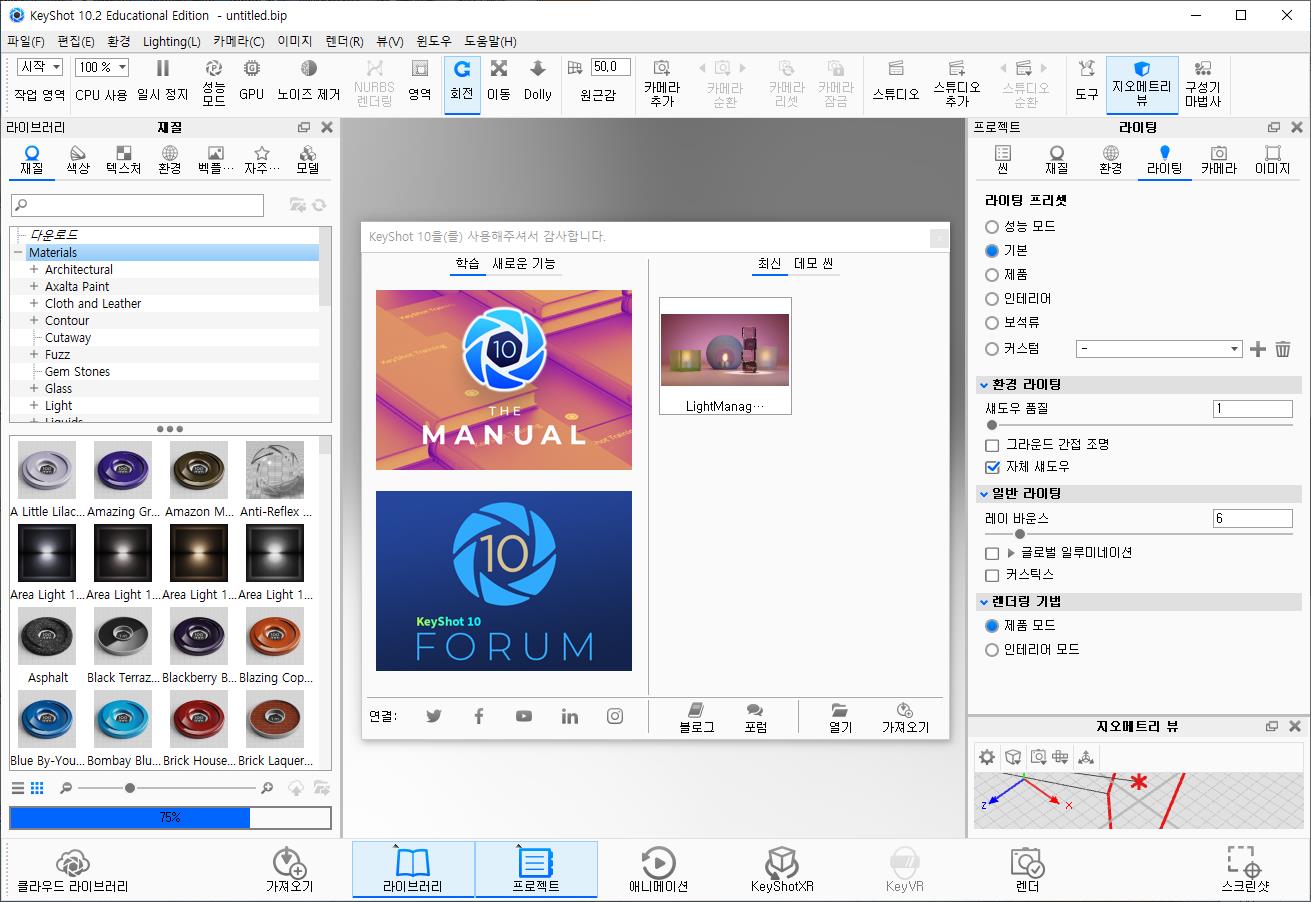Open the 시작 workspace dropdown
The width and height of the screenshot is (1311, 902).
click(40, 67)
